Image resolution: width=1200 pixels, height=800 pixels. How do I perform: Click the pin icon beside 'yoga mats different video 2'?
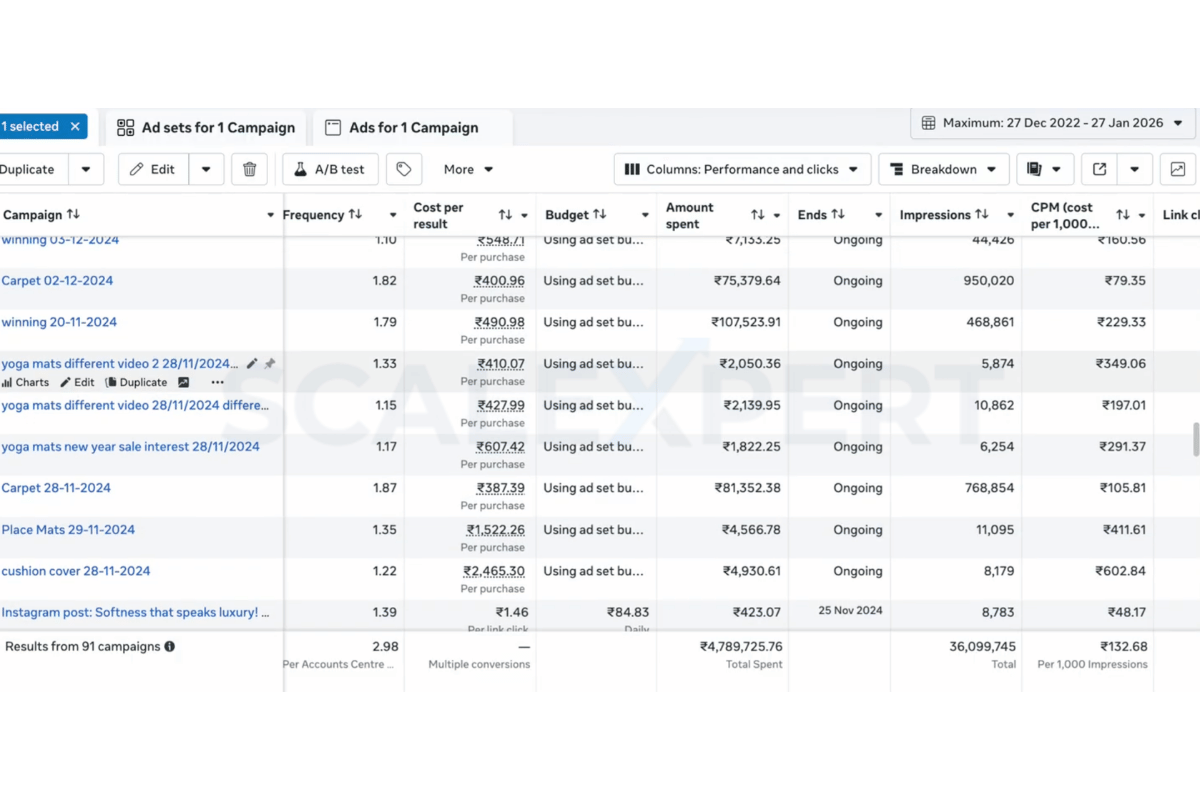click(270, 364)
